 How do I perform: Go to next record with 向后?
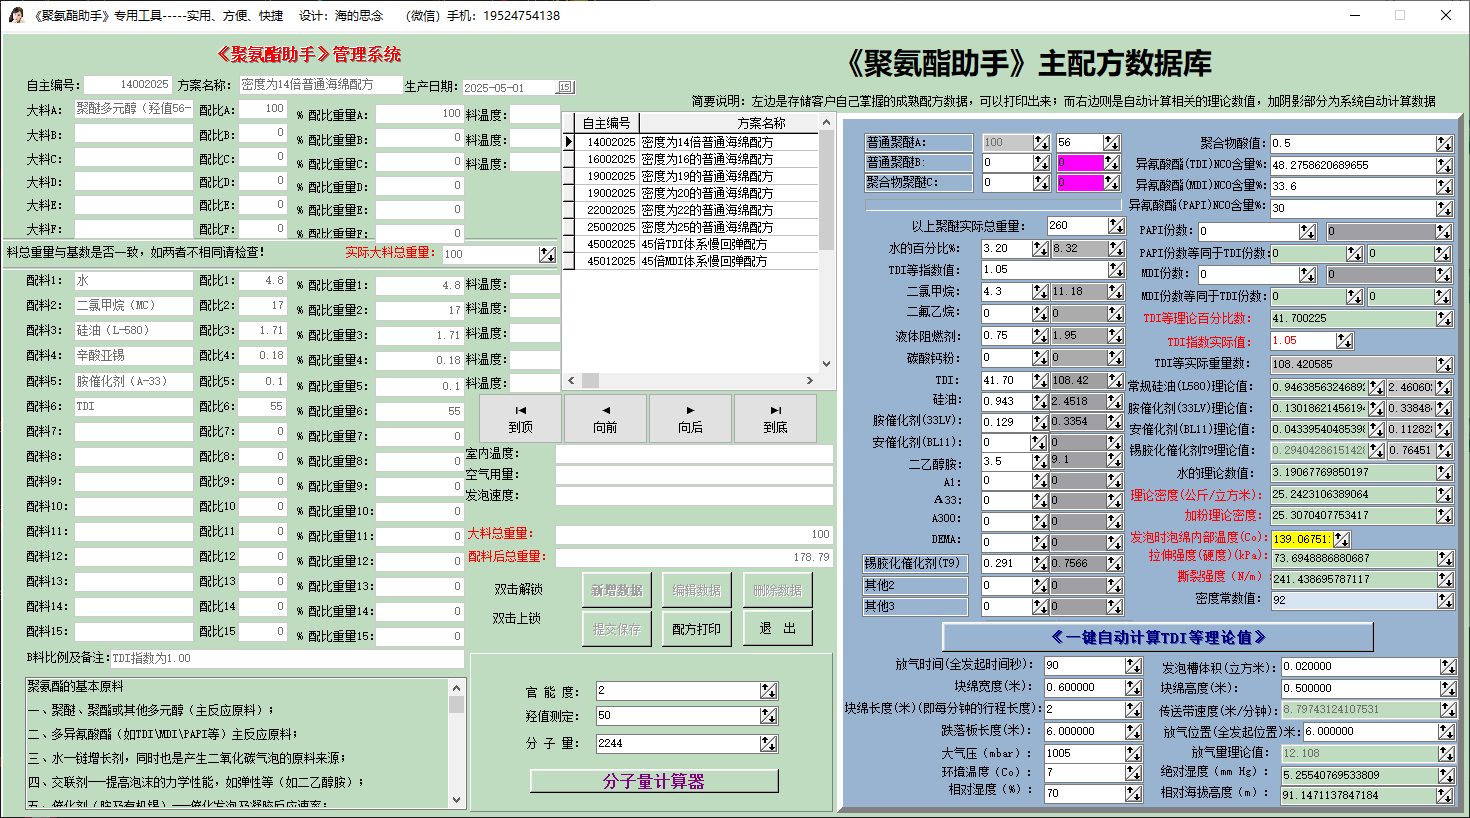coord(690,418)
